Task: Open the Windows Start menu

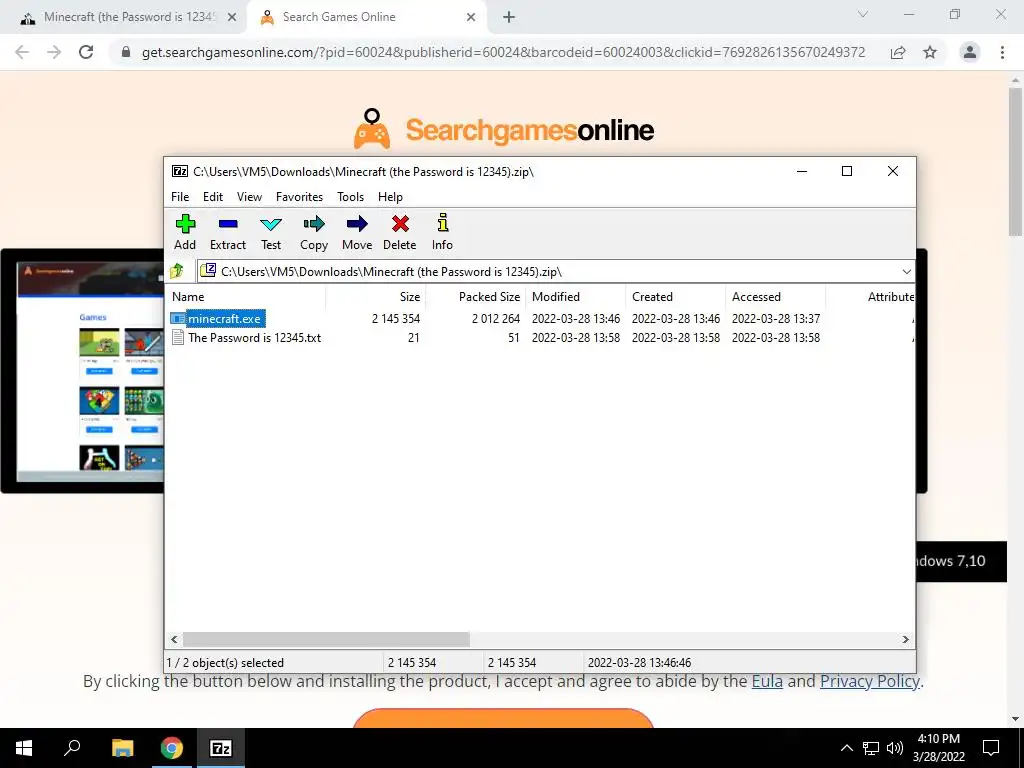Action: [24, 748]
